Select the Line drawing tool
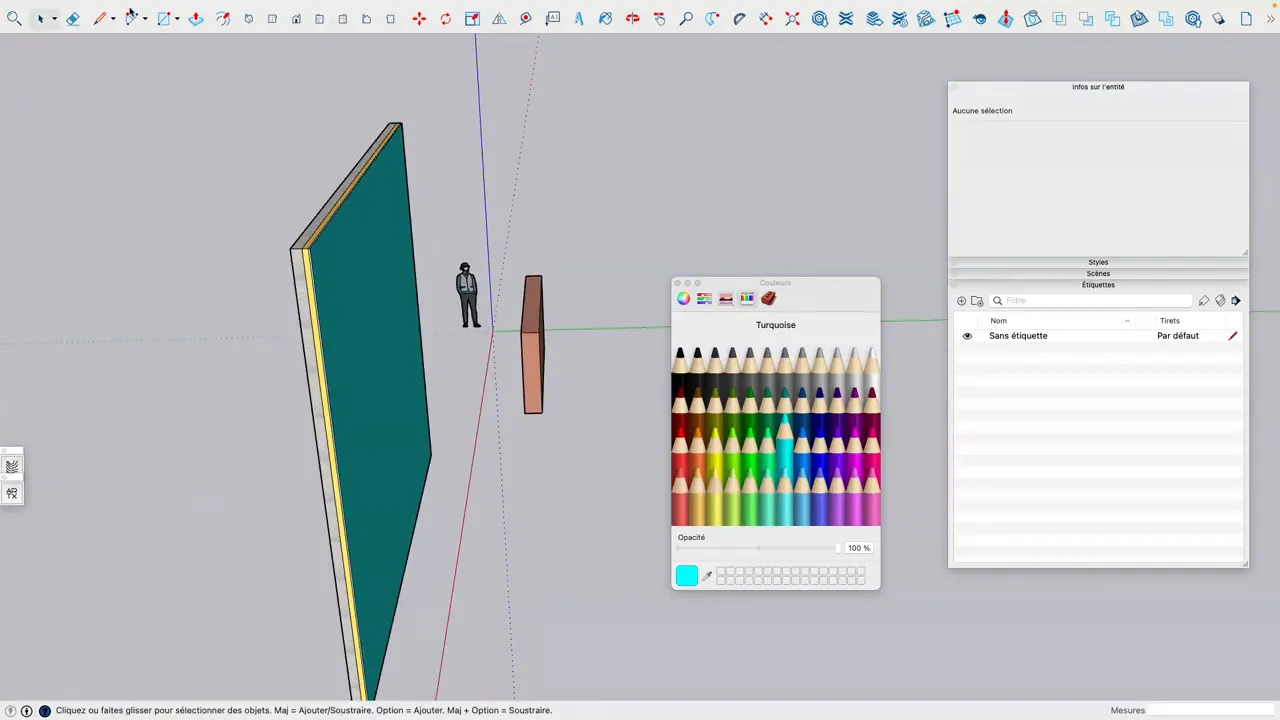This screenshot has height=720, width=1280. (x=100, y=18)
